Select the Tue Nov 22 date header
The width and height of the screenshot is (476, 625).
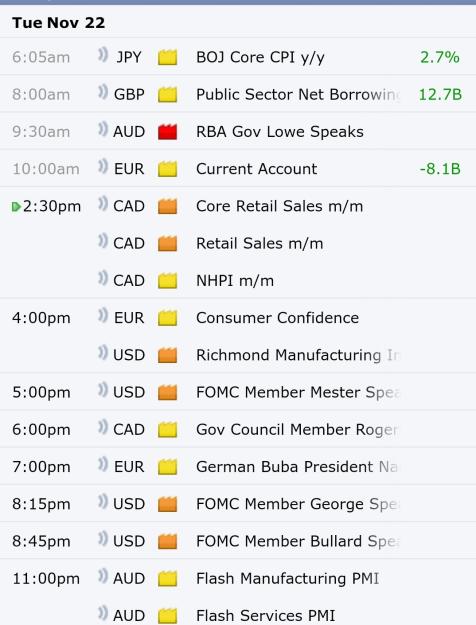pos(59,23)
